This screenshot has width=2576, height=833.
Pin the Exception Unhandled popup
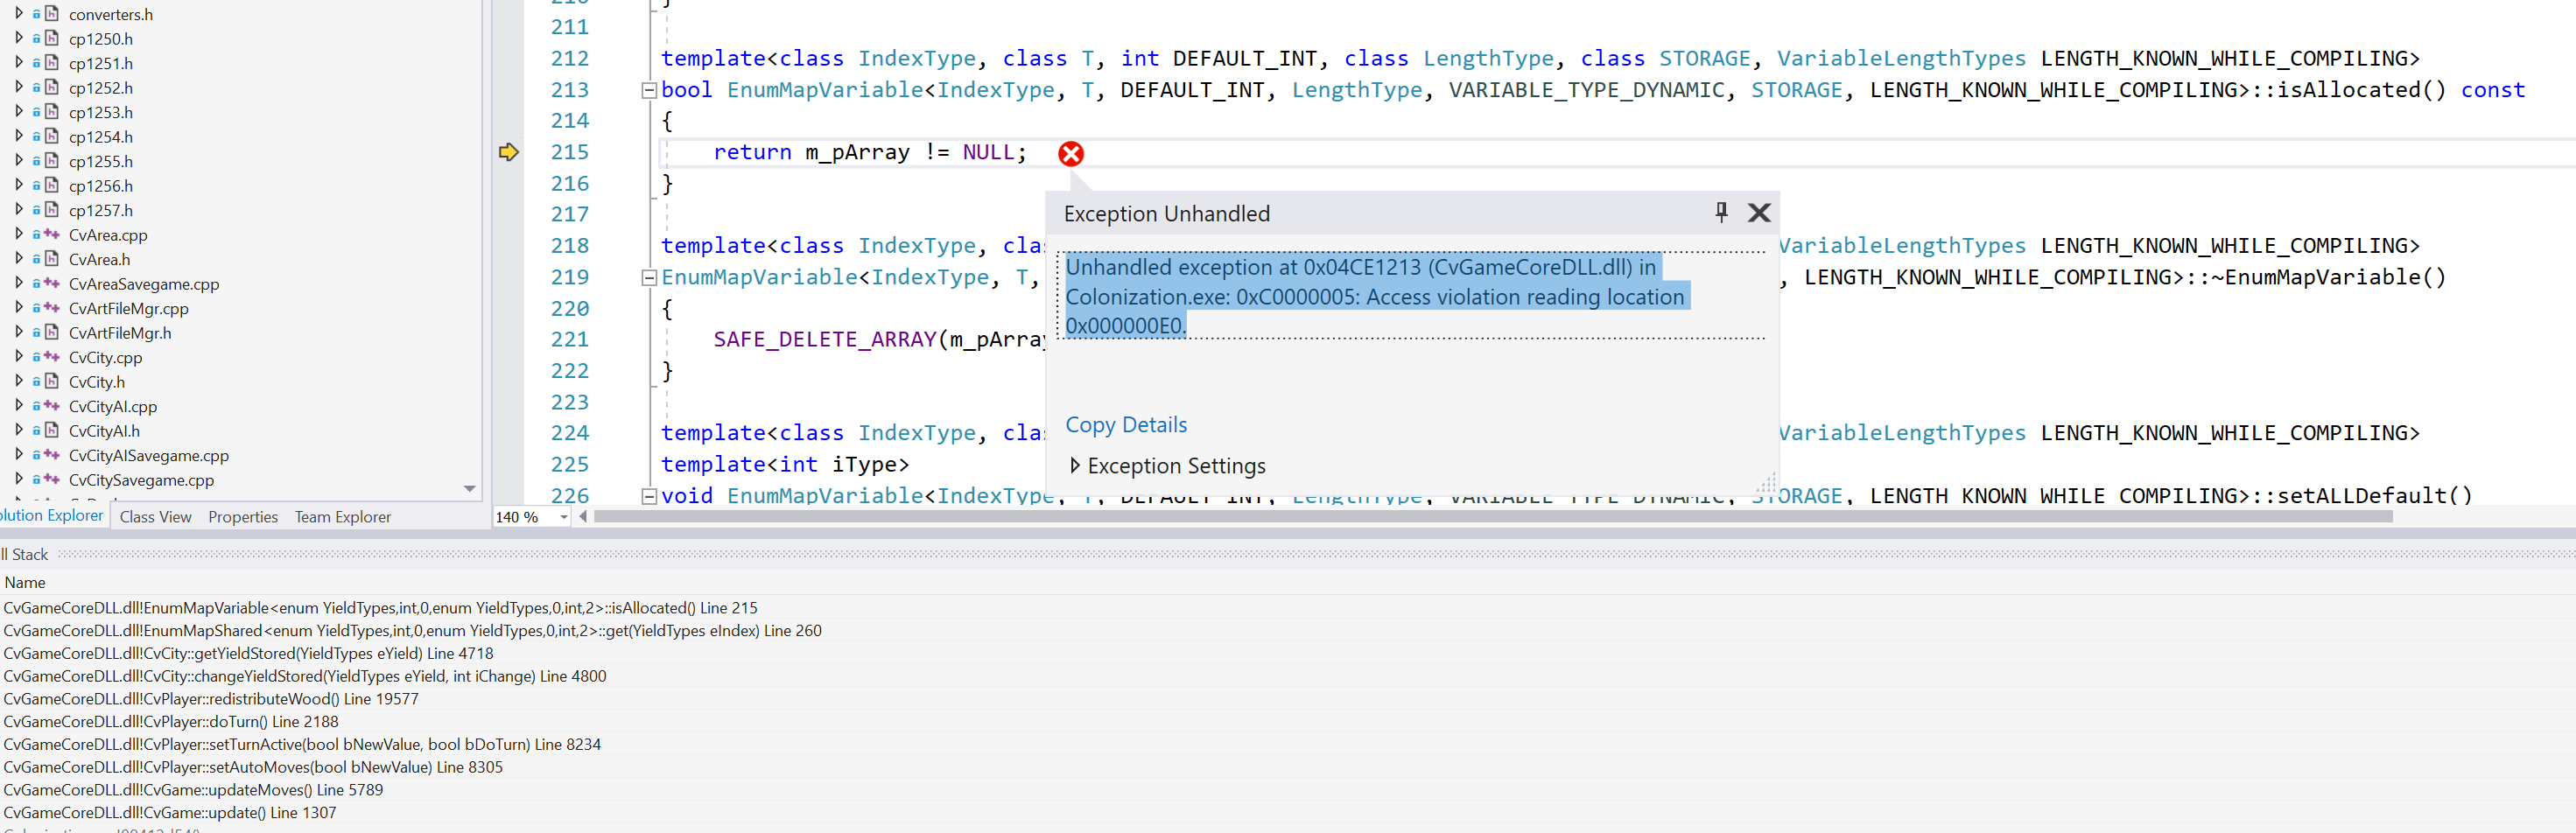tap(1720, 212)
